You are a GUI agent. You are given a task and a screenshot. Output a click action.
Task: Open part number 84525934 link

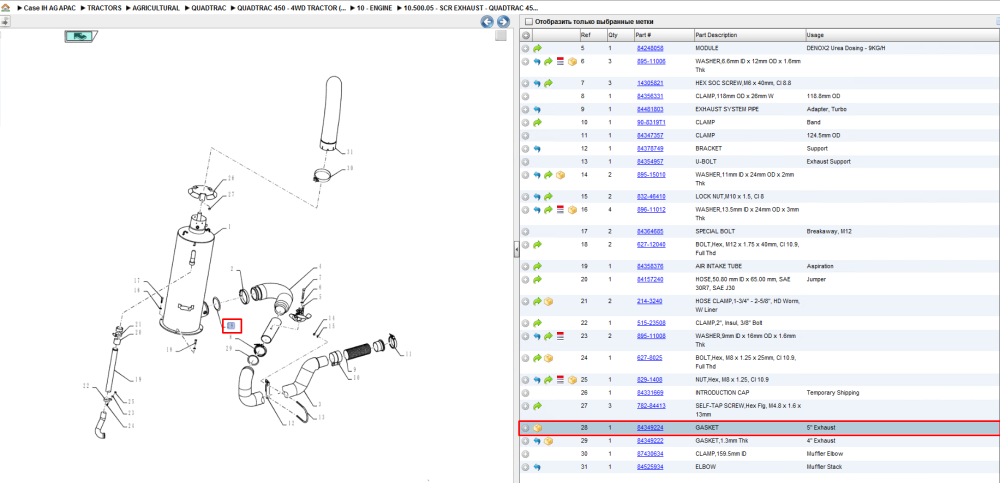coord(650,466)
